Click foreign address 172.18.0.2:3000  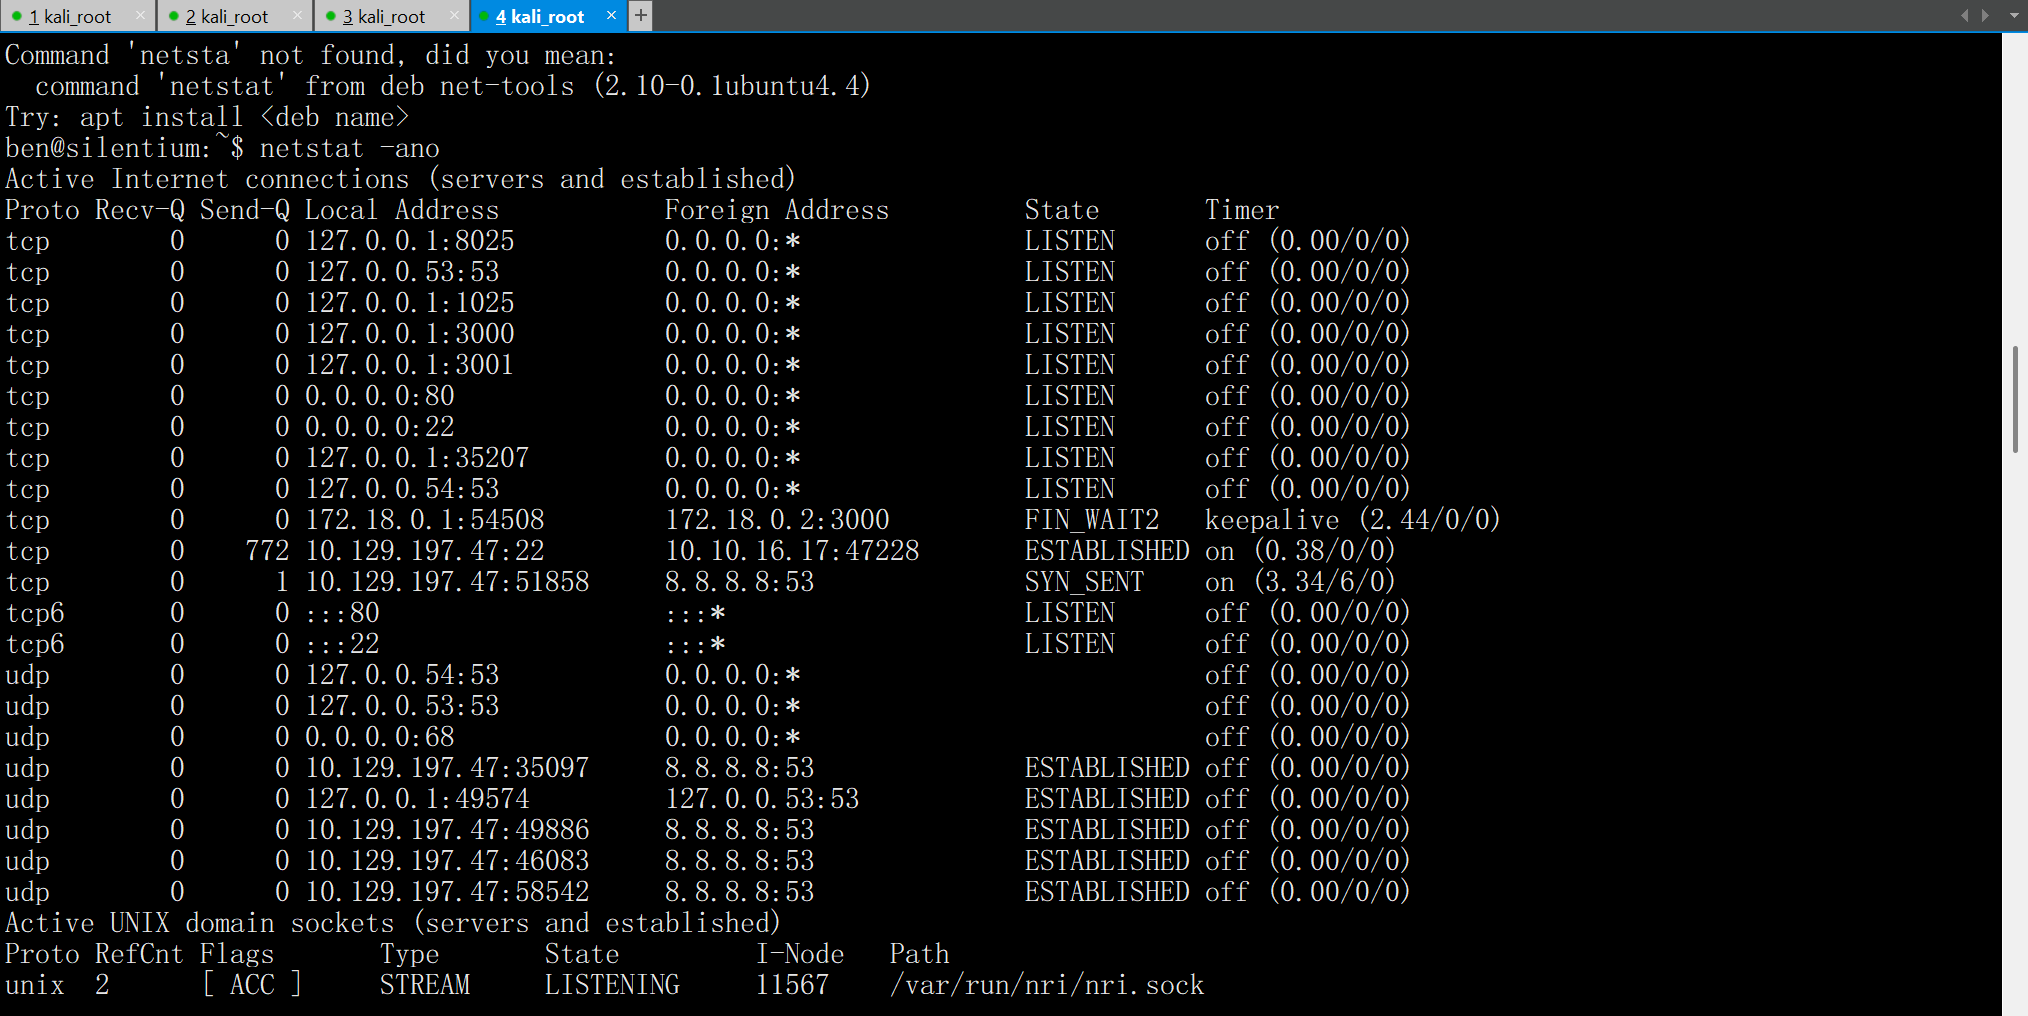pyautogui.click(x=777, y=520)
